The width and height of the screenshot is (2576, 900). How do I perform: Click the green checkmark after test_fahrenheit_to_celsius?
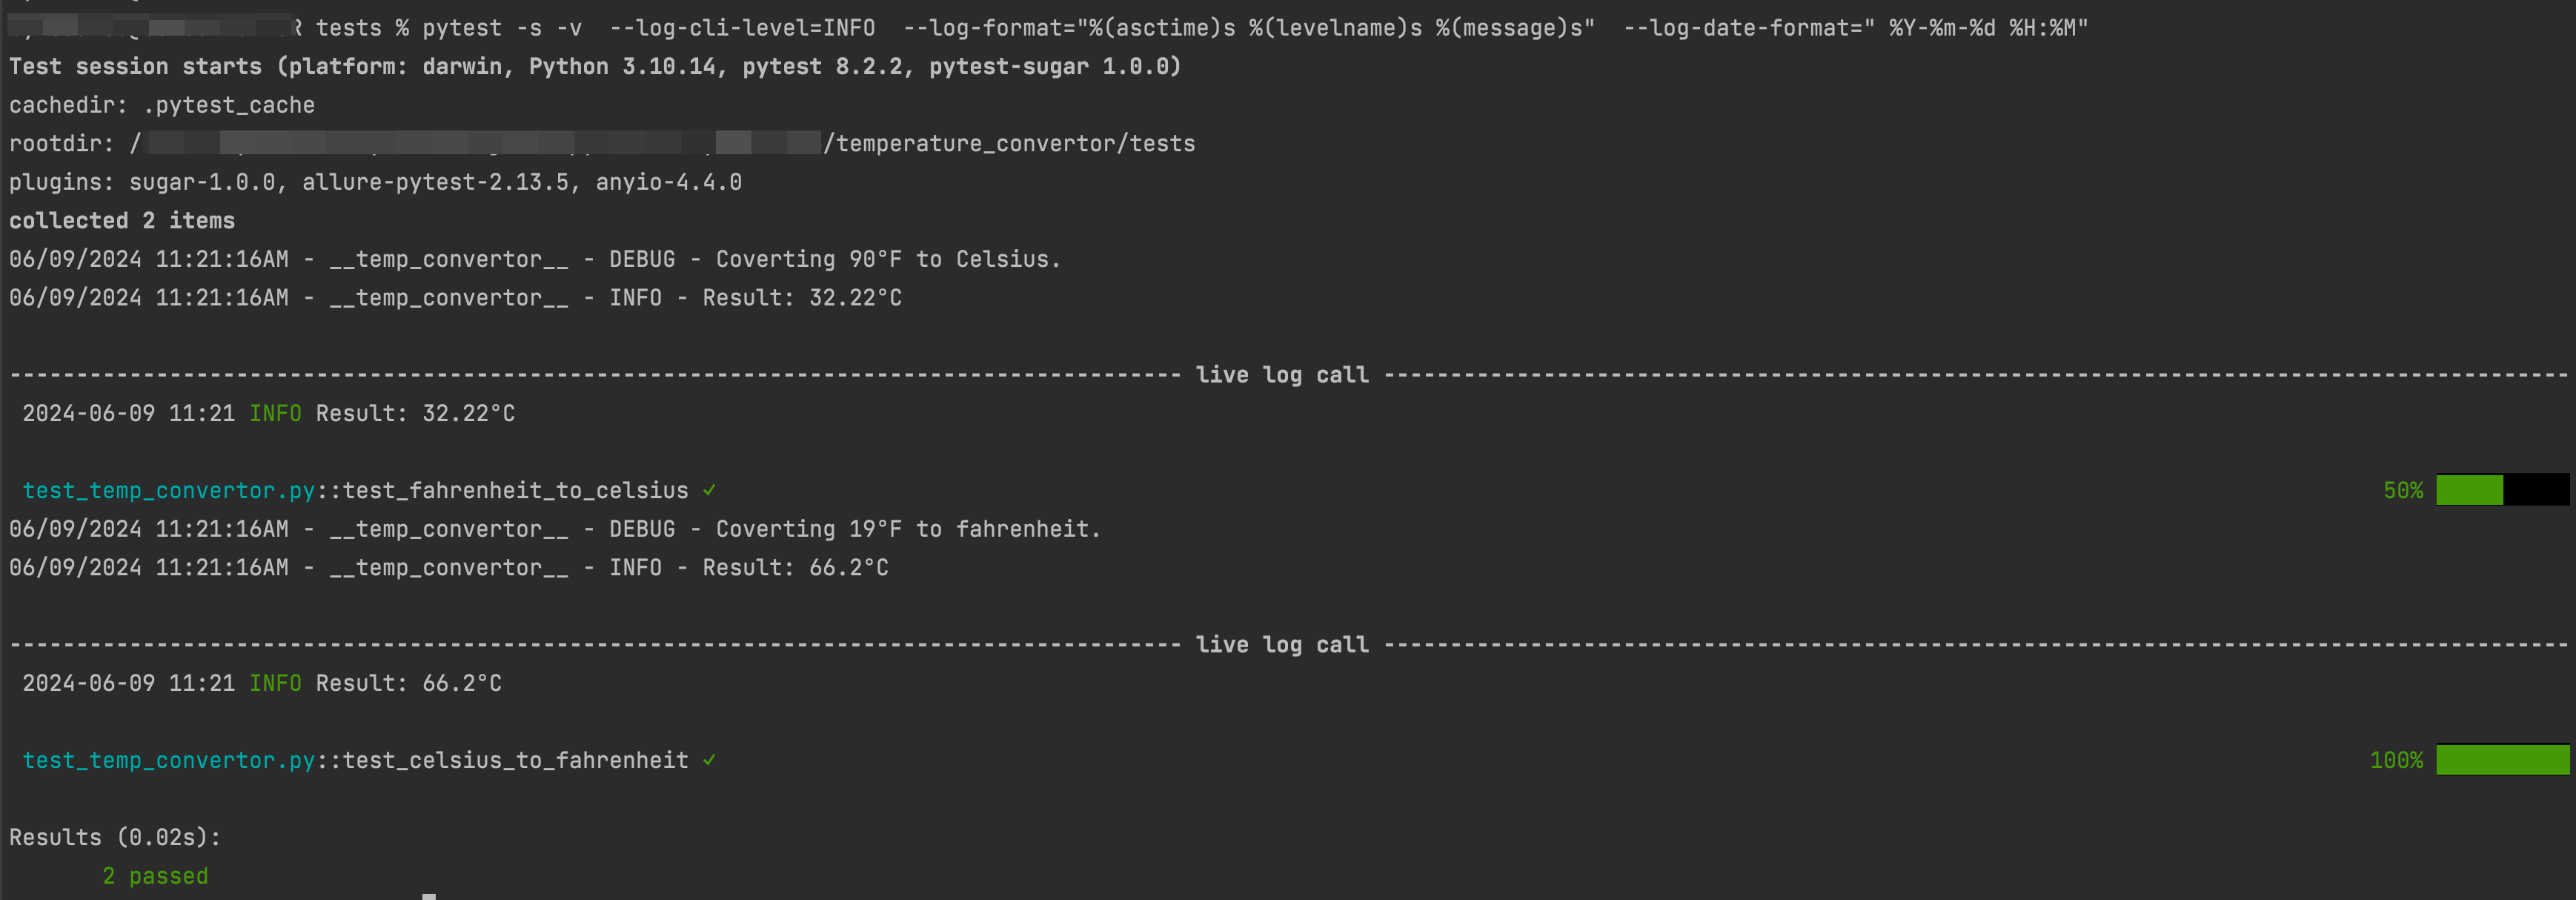(709, 490)
